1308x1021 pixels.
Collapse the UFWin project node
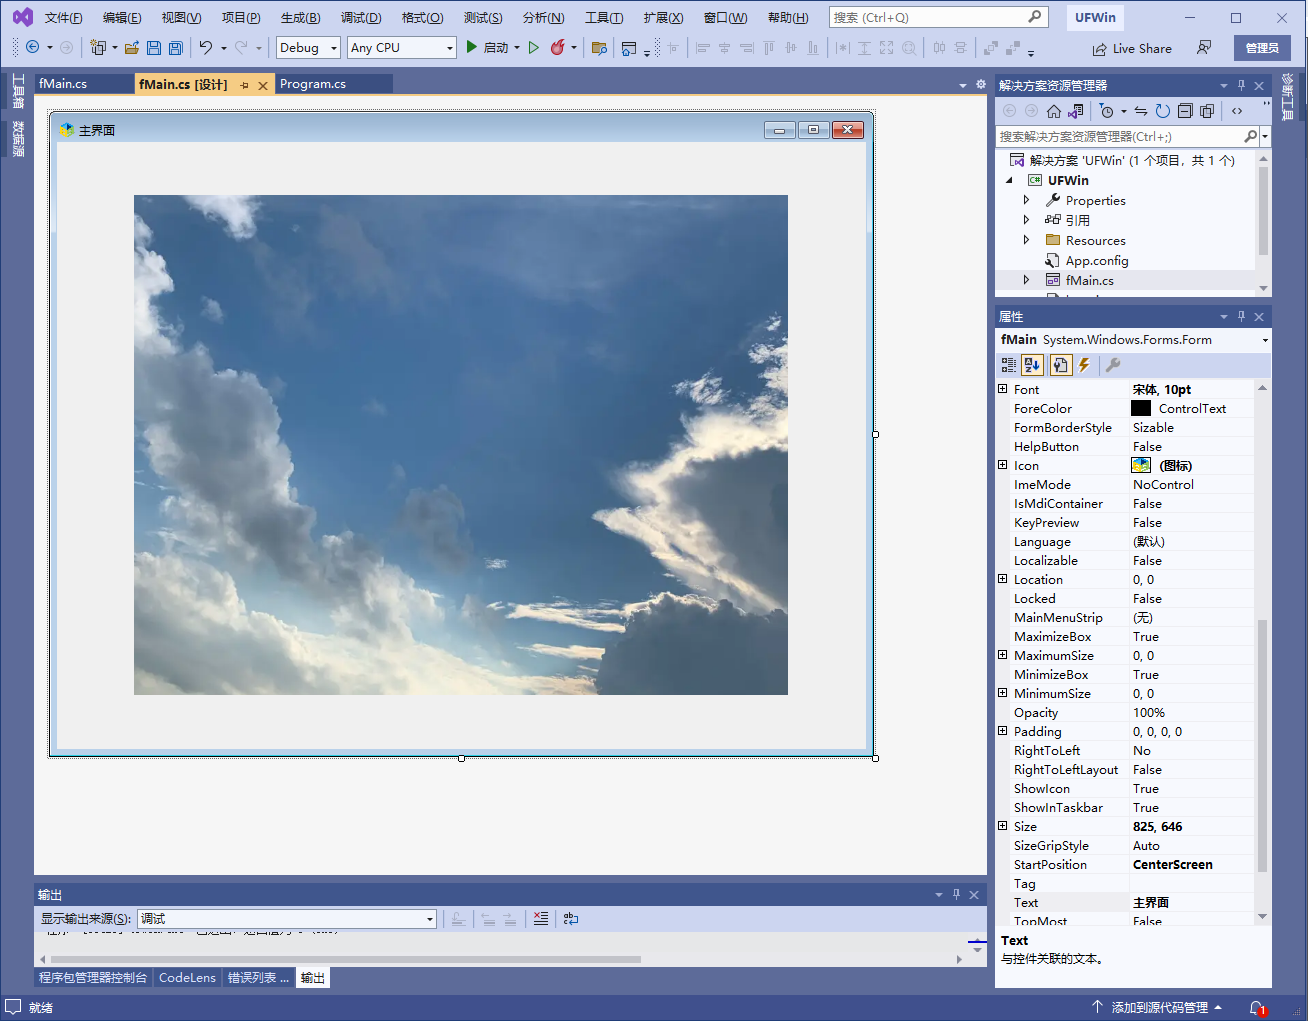(1009, 180)
